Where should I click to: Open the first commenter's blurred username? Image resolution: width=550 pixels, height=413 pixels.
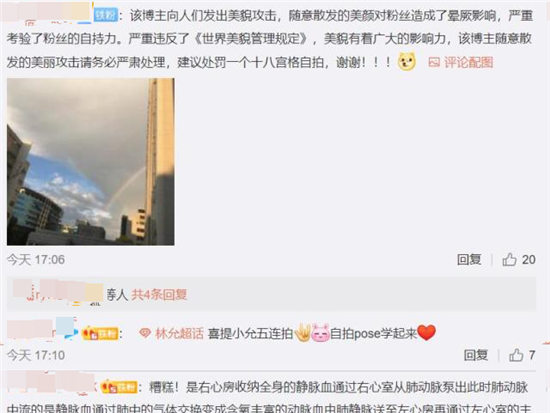click(x=46, y=13)
